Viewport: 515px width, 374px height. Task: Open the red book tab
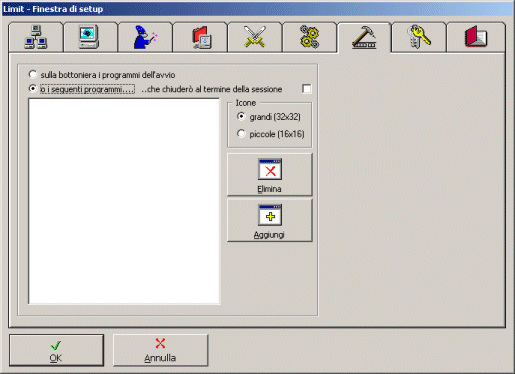(476, 37)
